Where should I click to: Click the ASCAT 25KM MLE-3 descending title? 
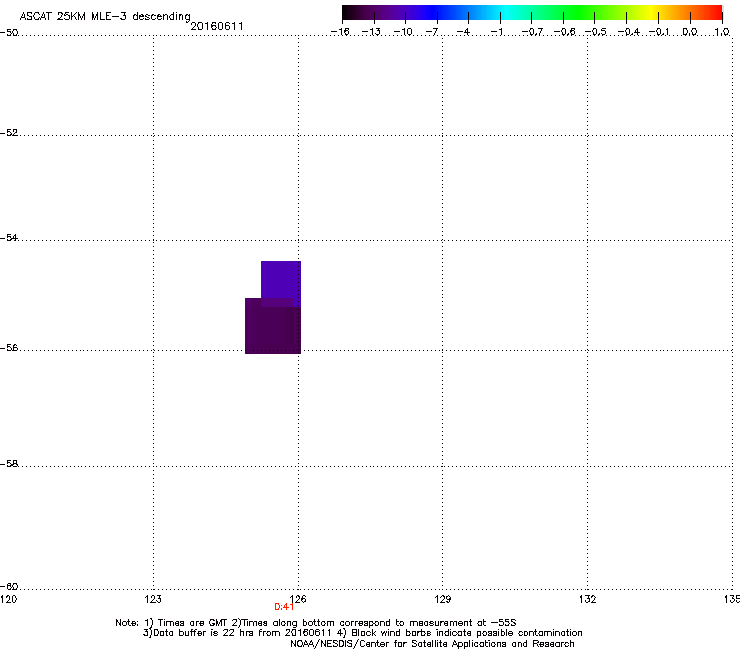105,16
